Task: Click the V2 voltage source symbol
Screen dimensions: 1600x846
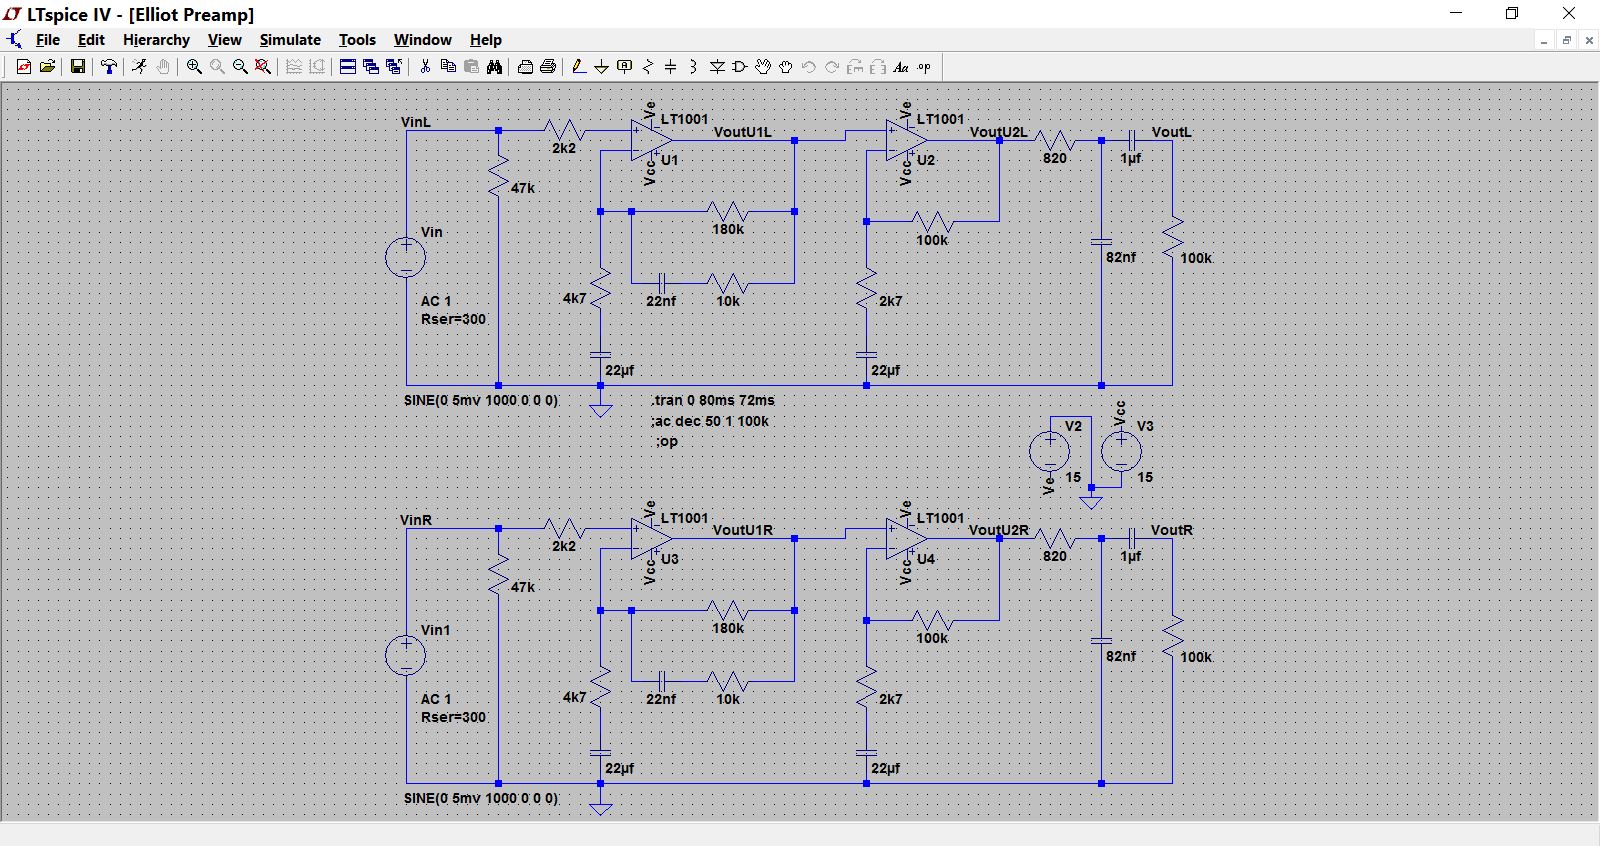Action: pyautogui.click(x=1049, y=451)
